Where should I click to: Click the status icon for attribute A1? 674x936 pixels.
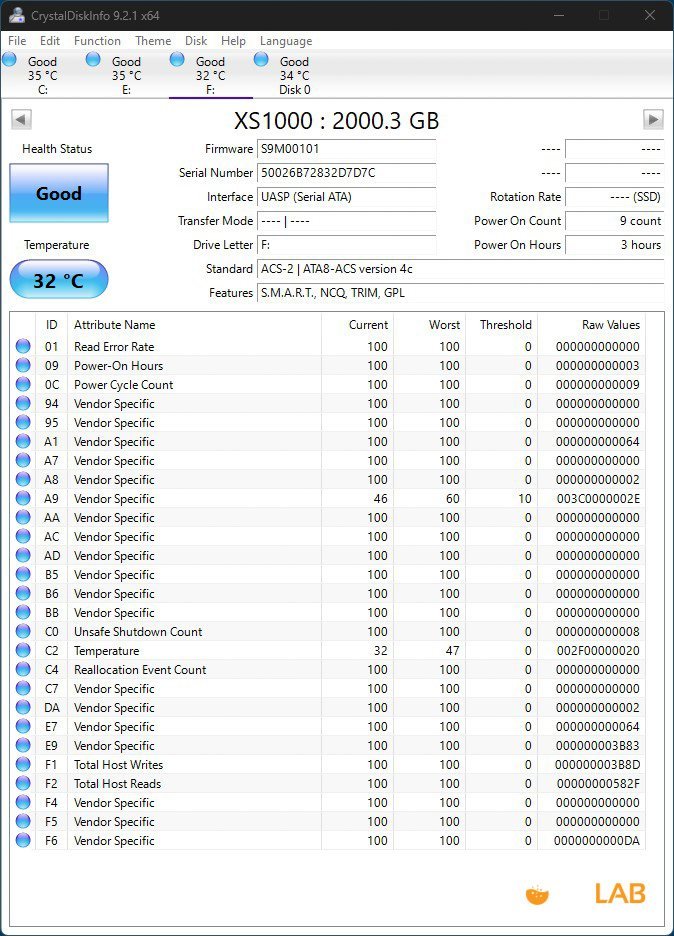(23, 441)
